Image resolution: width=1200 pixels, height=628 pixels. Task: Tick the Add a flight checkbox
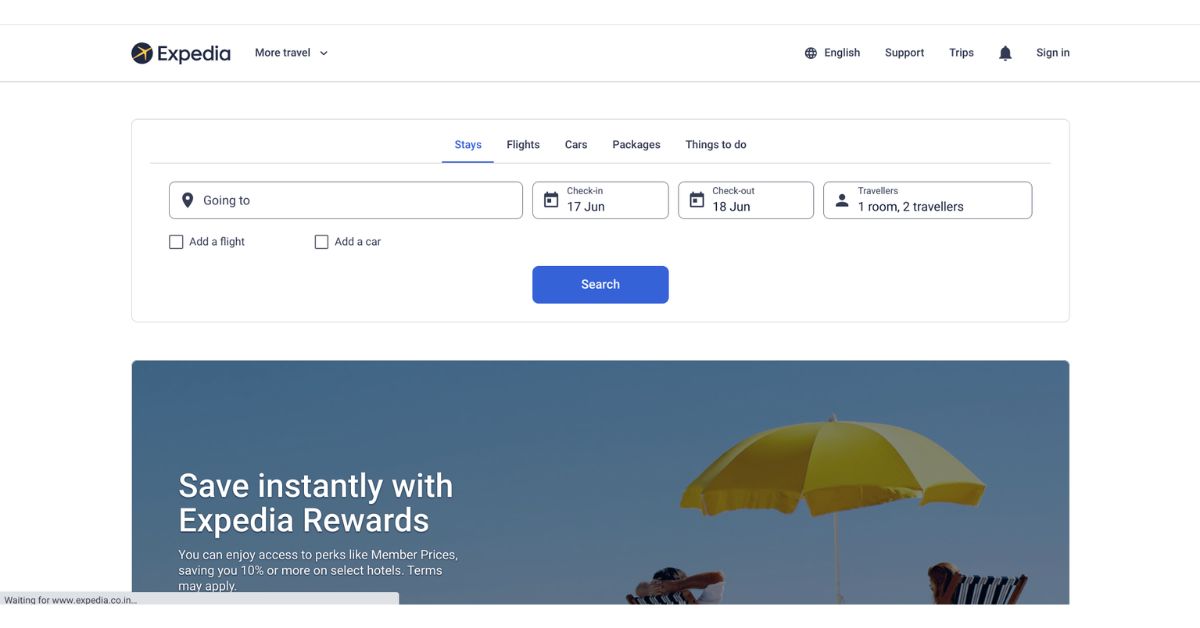point(176,242)
